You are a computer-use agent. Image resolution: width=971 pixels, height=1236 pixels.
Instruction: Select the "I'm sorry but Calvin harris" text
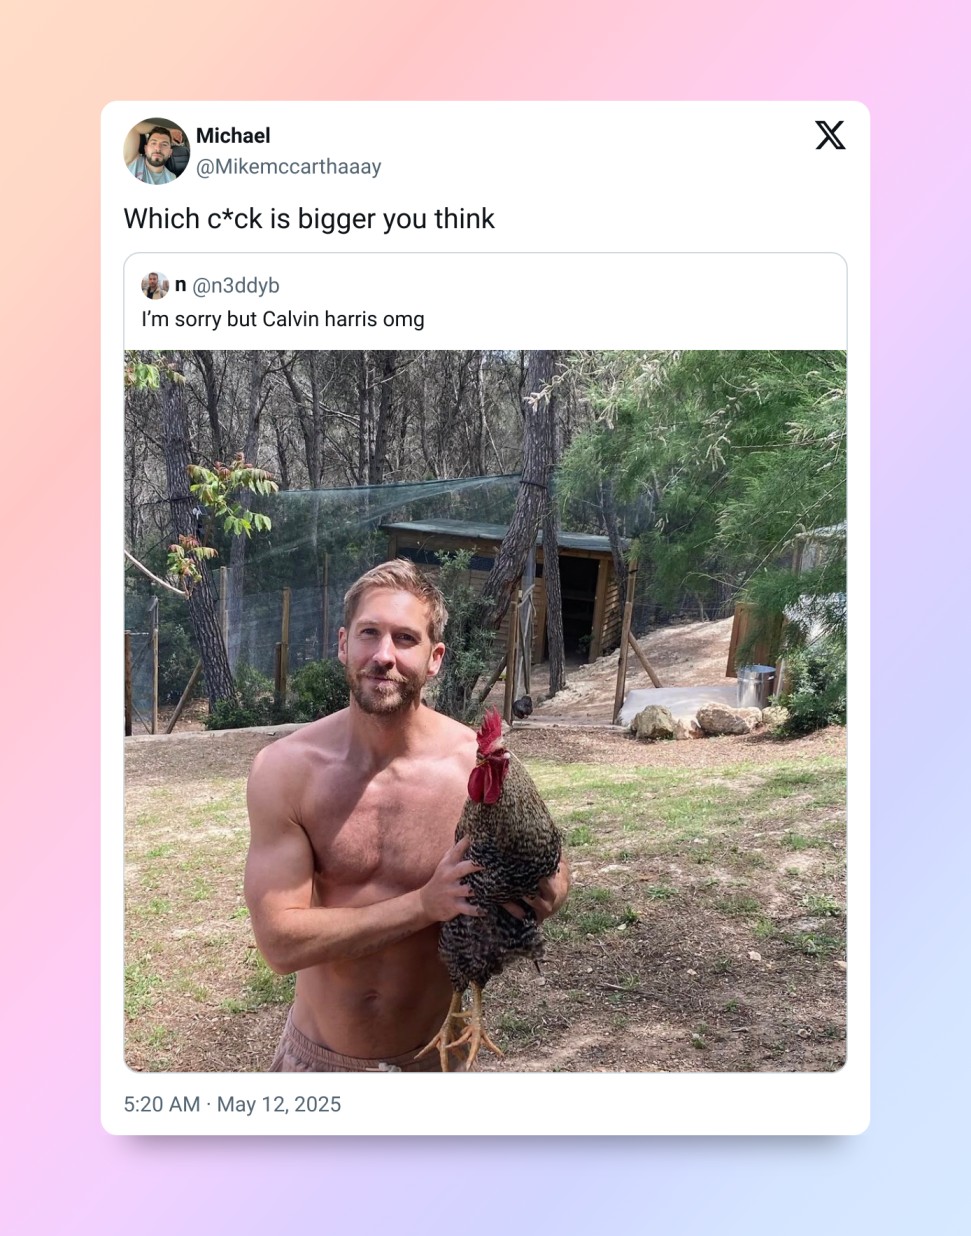283,319
